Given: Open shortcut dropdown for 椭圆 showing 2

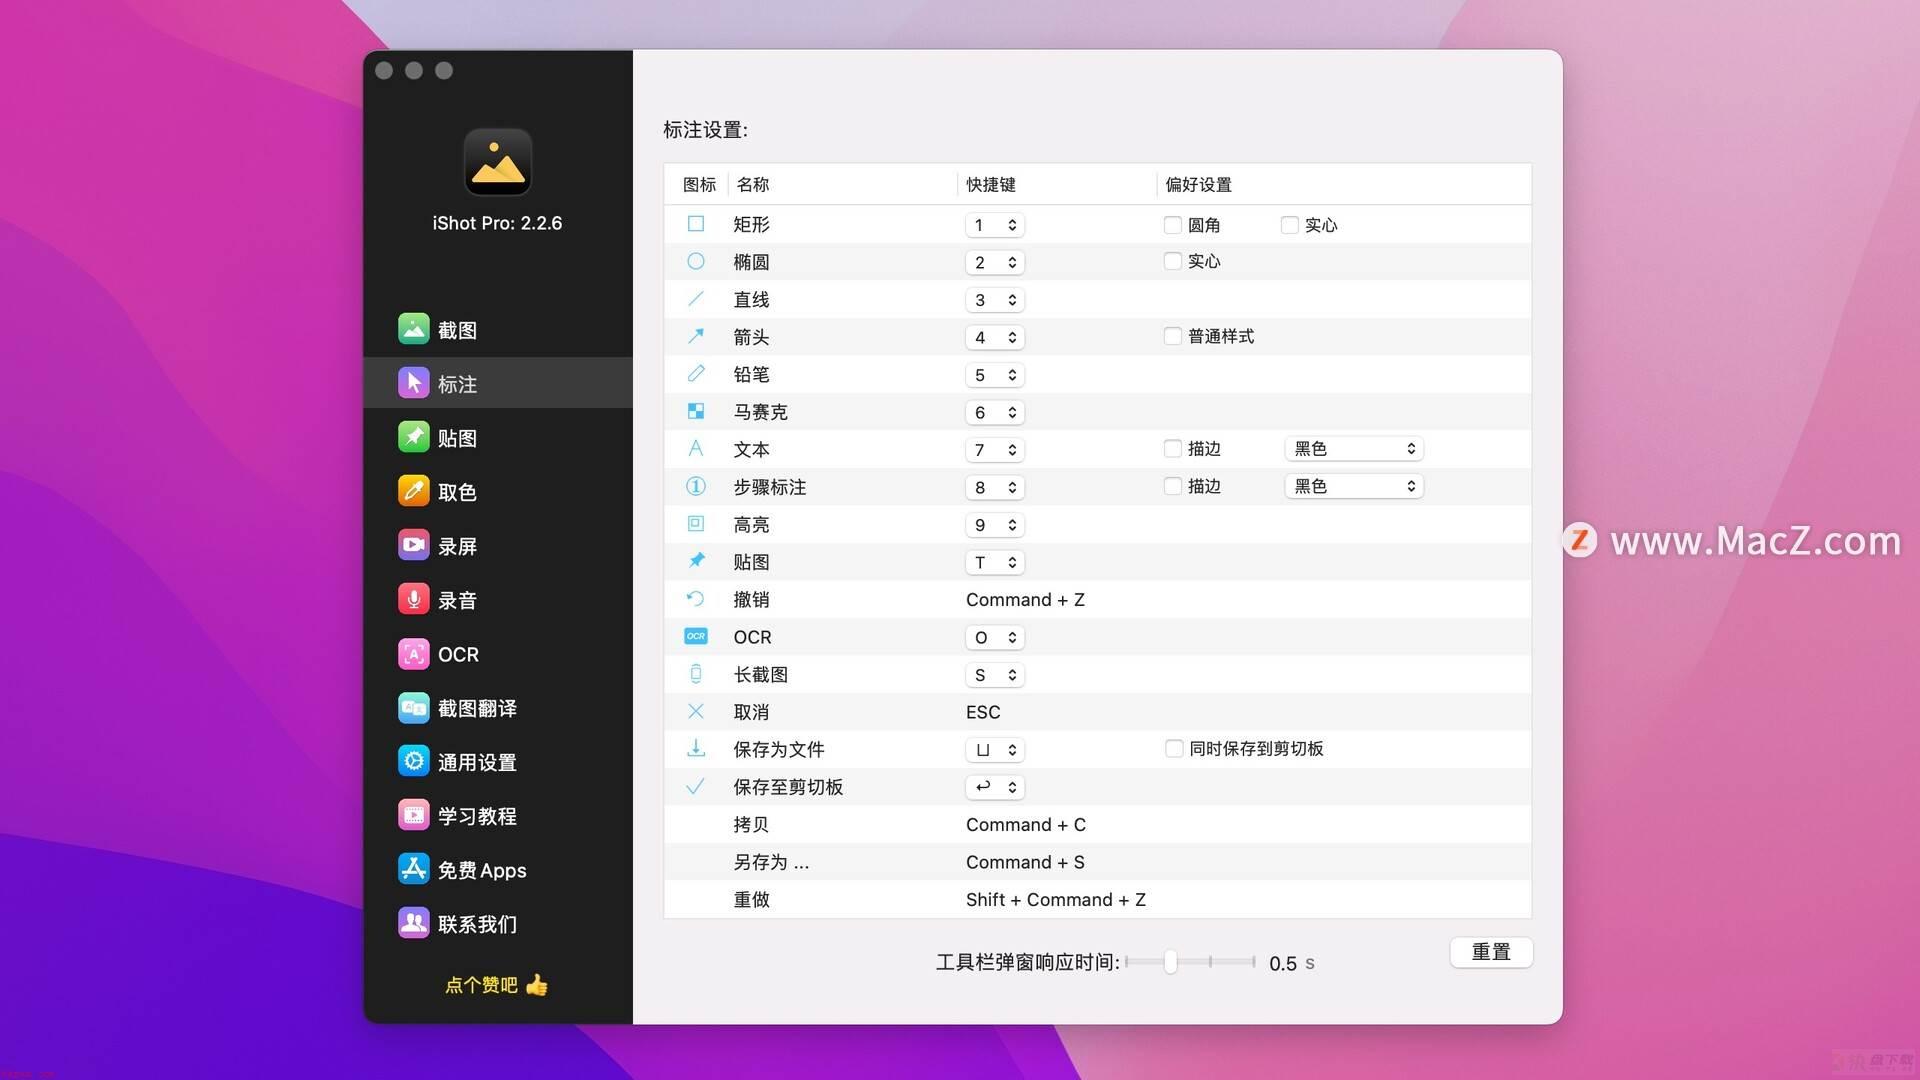Looking at the screenshot, I should coord(995,262).
